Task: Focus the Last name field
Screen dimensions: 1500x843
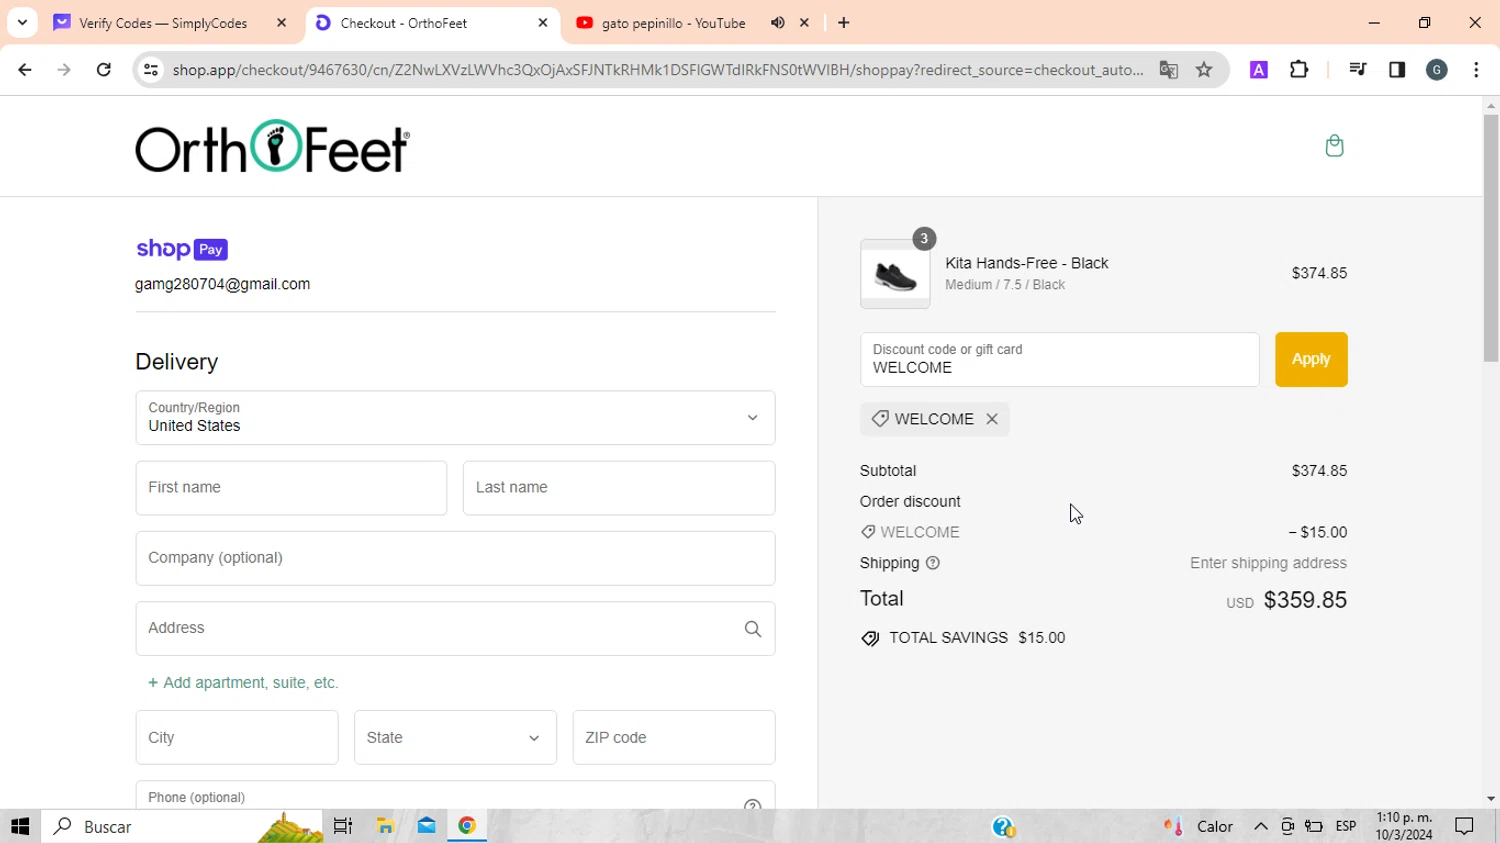Action: pyautogui.click(x=619, y=488)
